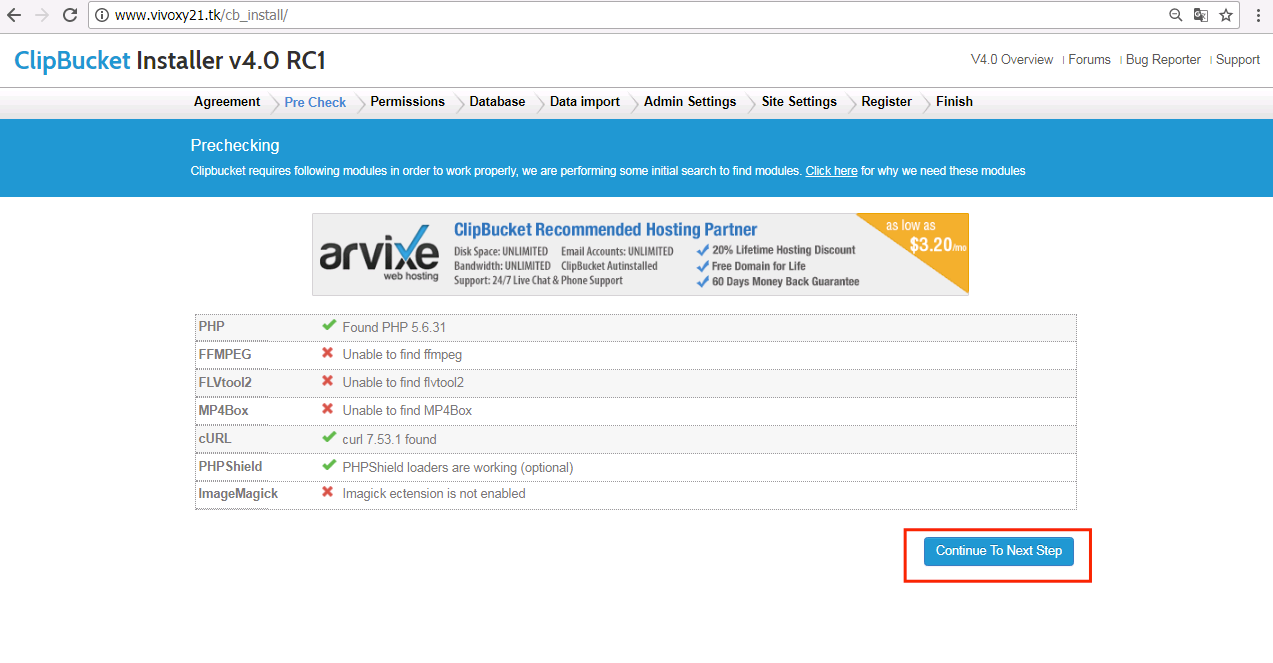Click the PHP row label
This screenshot has height=663, width=1273.
(x=213, y=327)
